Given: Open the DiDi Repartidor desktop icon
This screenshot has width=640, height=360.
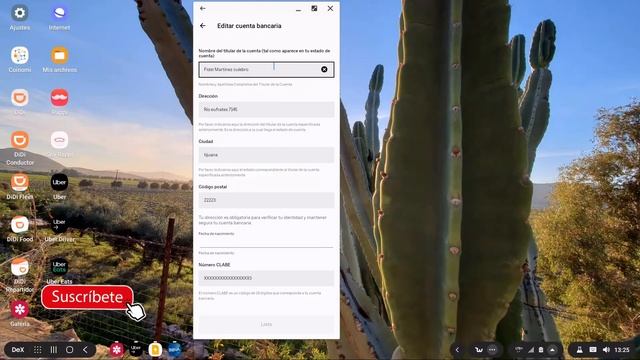Looking at the screenshot, I should (x=20, y=267).
